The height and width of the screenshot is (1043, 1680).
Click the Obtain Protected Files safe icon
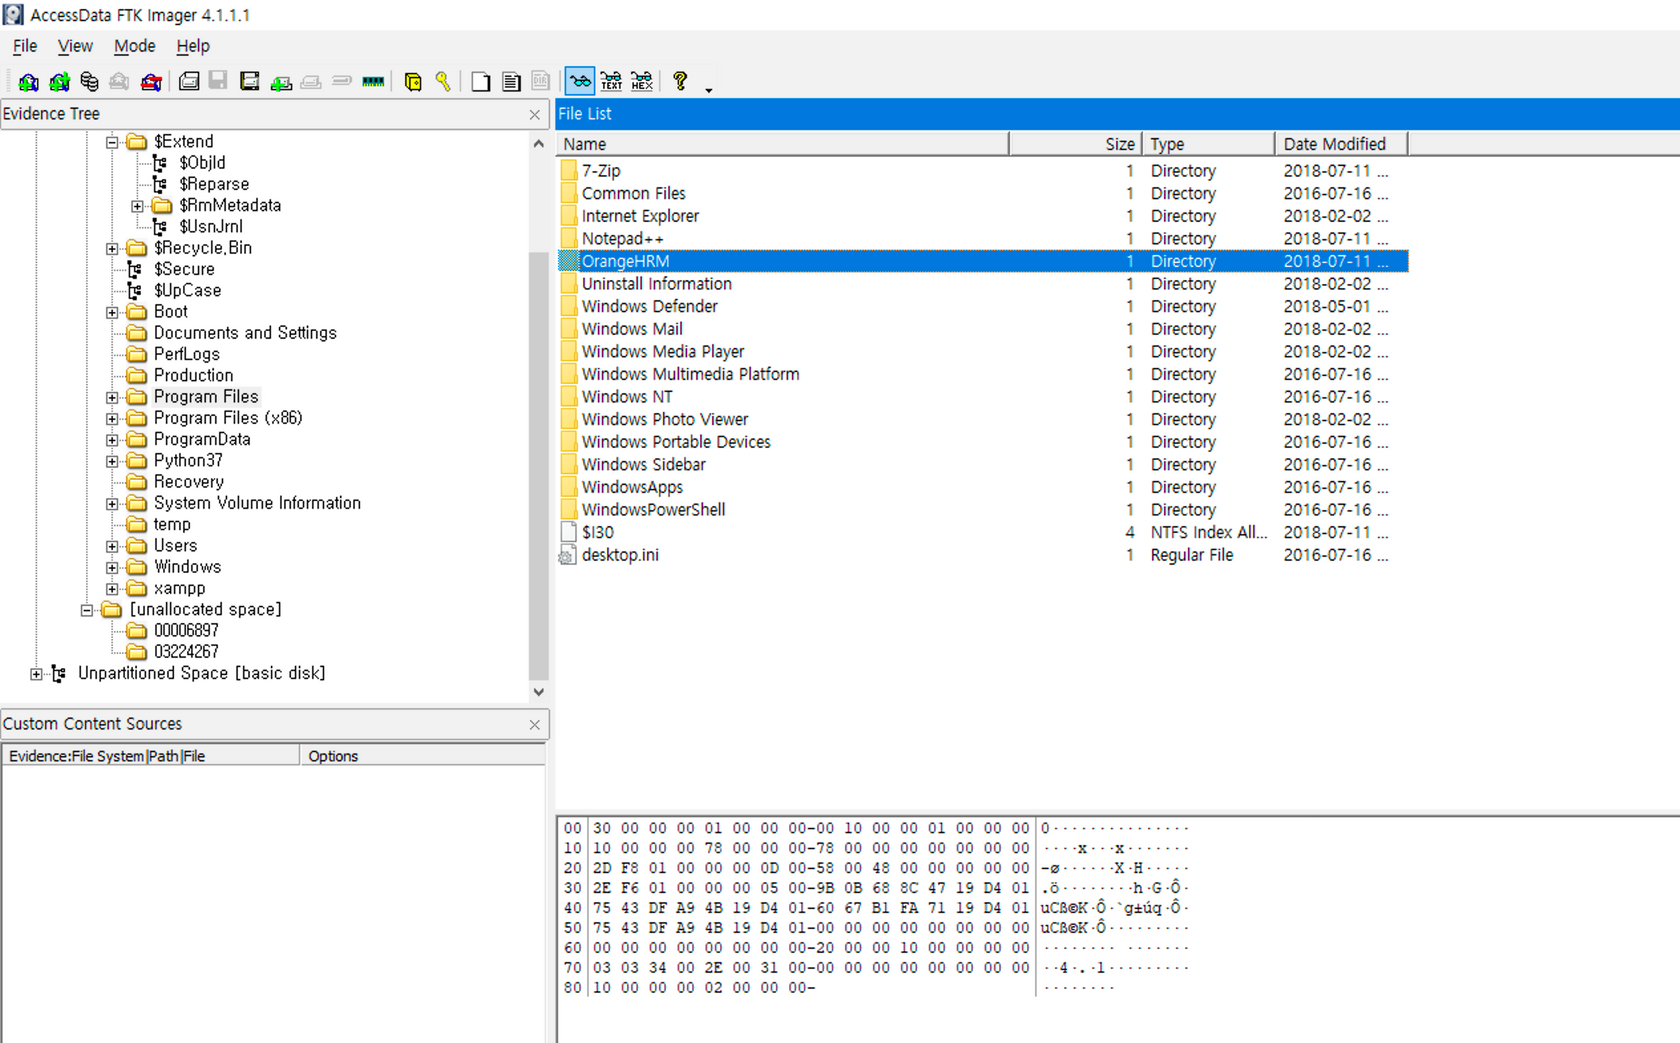pos(412,82)
